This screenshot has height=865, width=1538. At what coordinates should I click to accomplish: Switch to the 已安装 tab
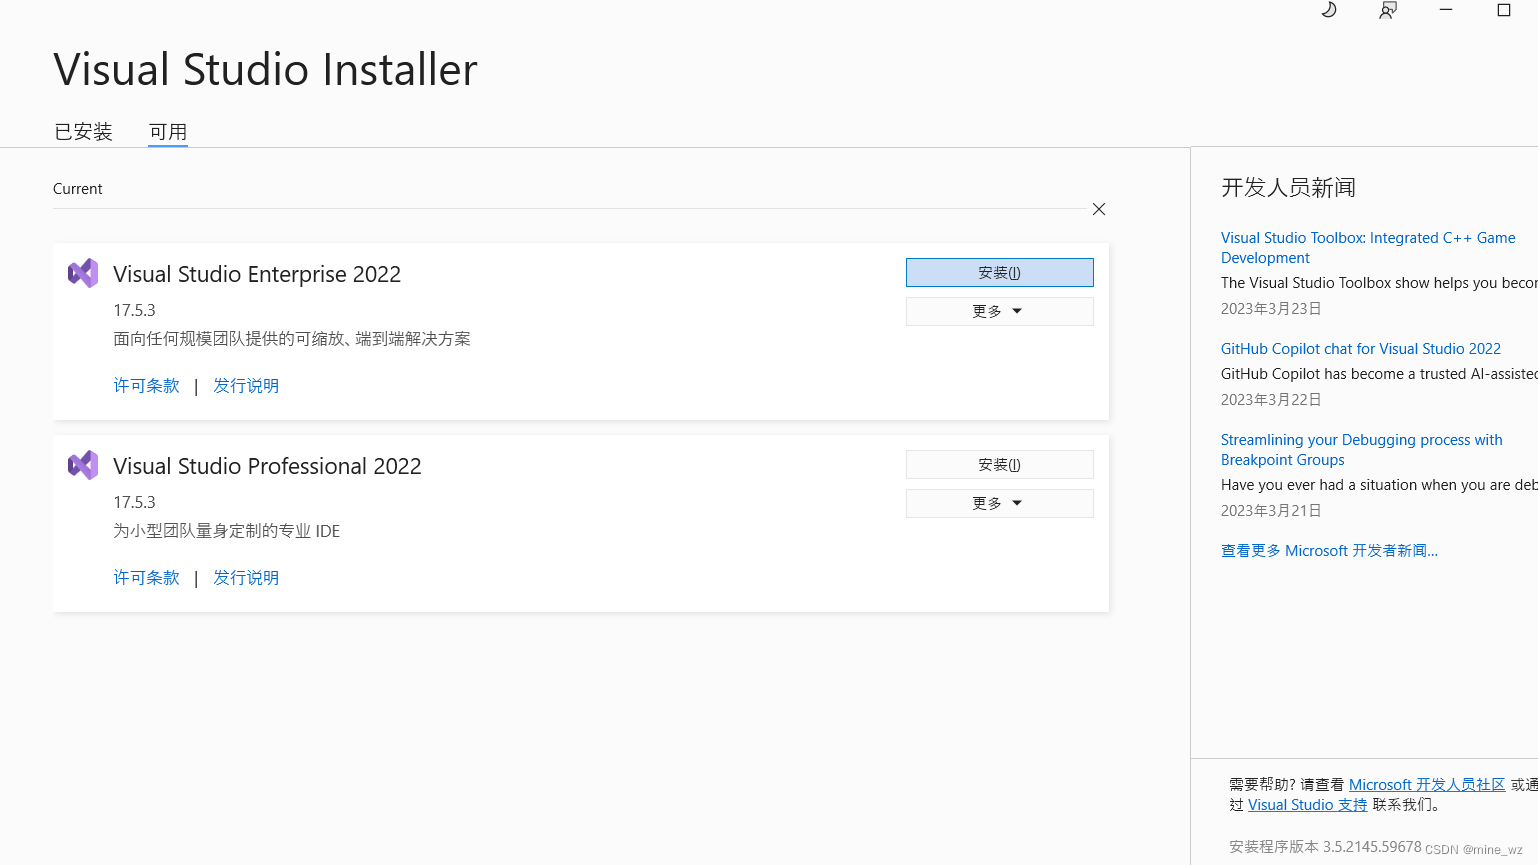[83, 131]
